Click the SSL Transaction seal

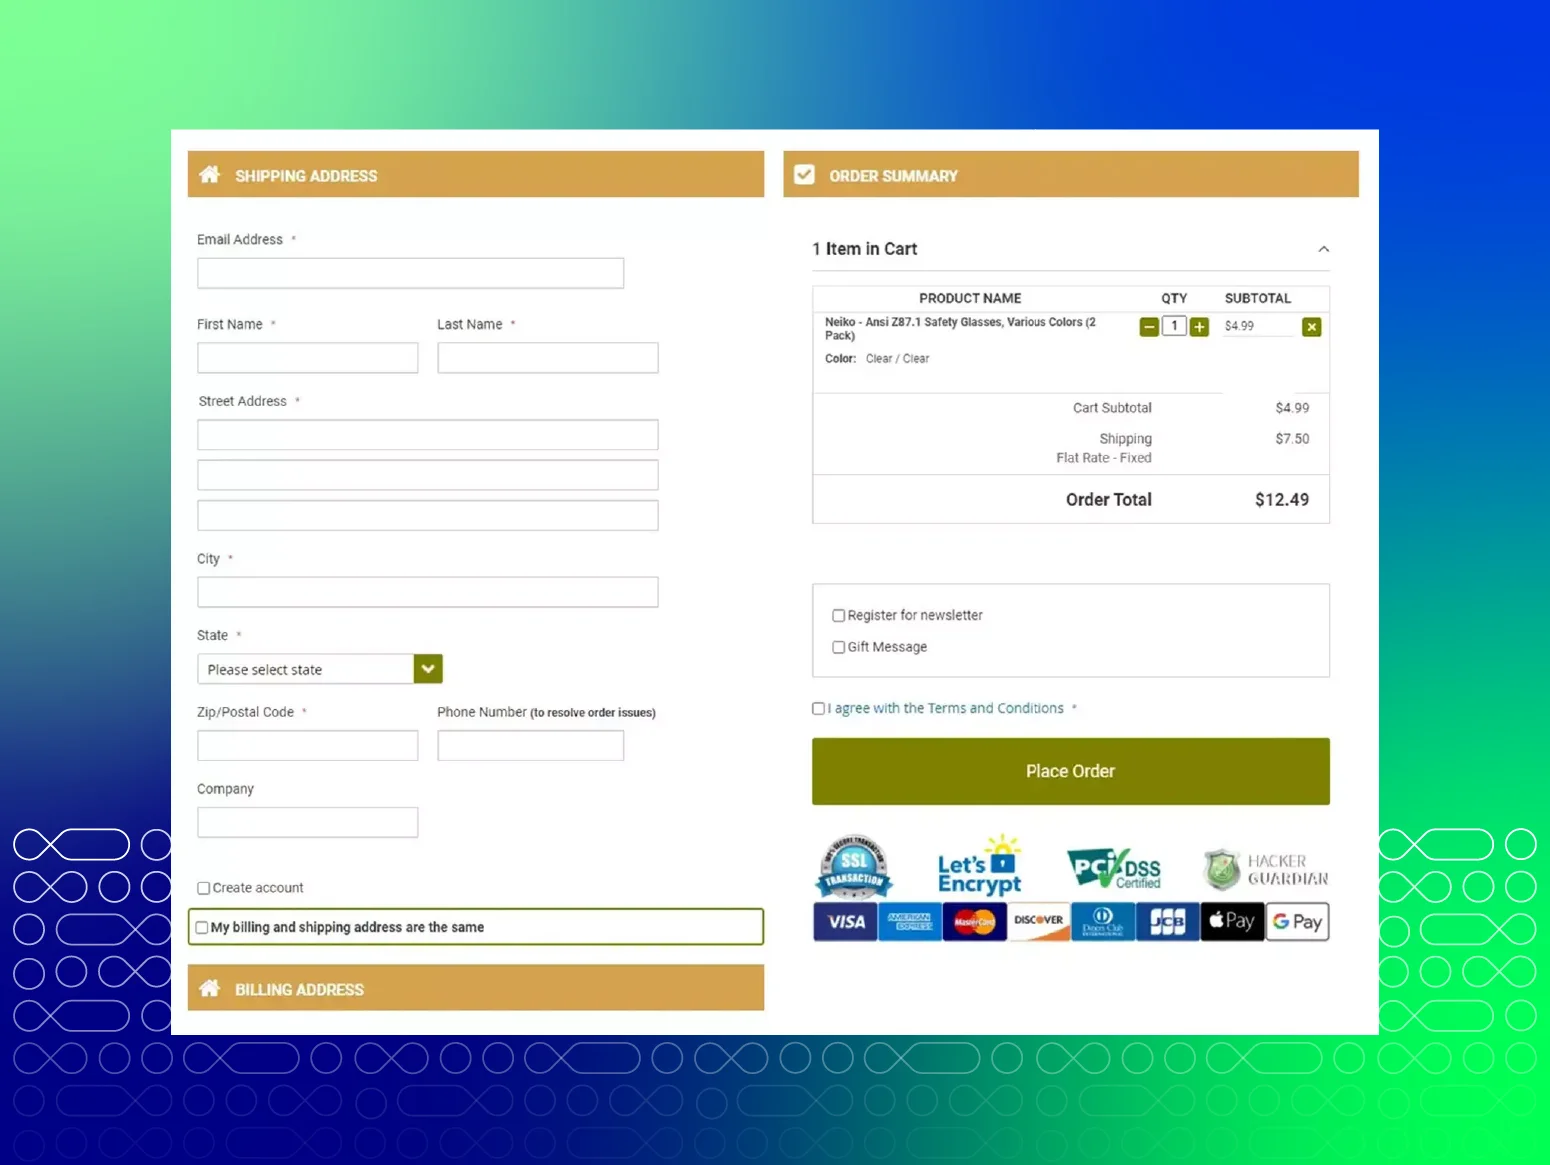click(853, 866)
